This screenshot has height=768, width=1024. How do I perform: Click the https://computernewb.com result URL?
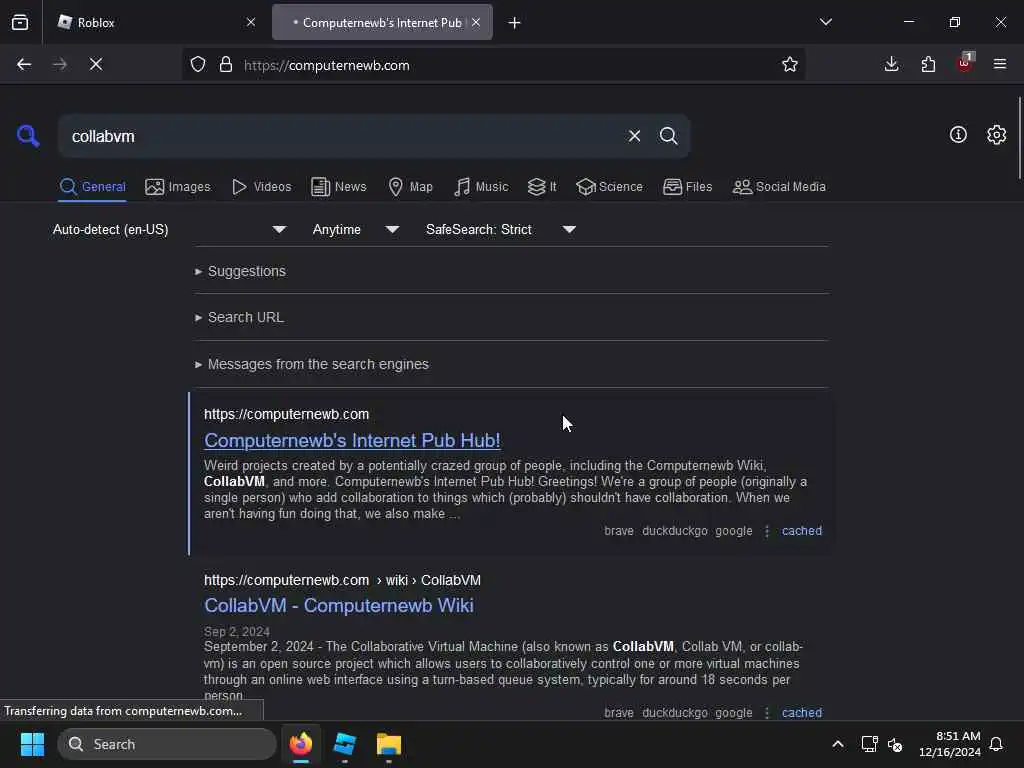coord(286,414)
